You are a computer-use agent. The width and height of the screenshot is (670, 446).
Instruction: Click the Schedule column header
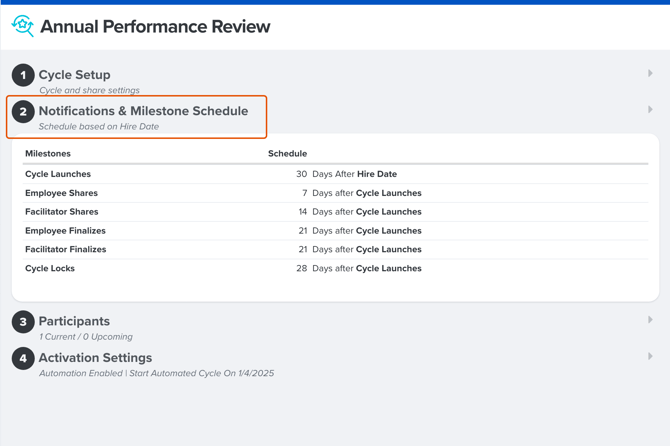pyautogui.click(x=287, y=154)
